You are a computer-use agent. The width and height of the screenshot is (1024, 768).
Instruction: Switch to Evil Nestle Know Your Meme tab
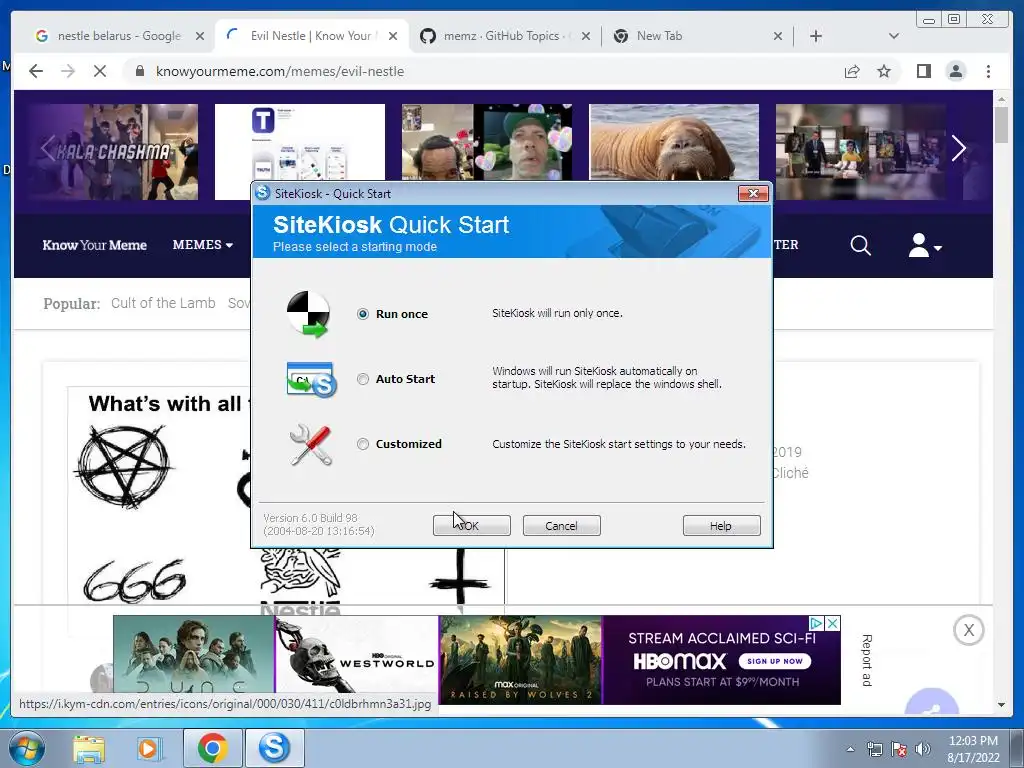(311, 36)
